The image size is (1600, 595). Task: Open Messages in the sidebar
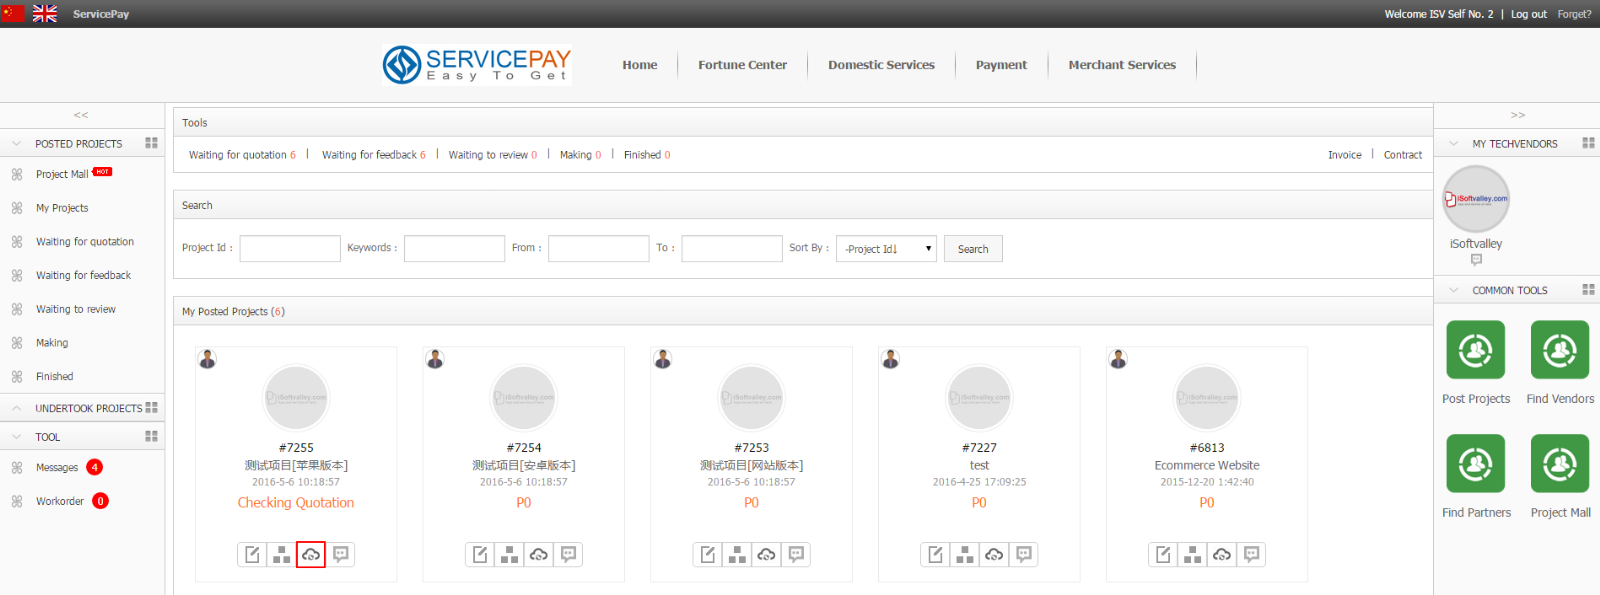pos(57,468)
